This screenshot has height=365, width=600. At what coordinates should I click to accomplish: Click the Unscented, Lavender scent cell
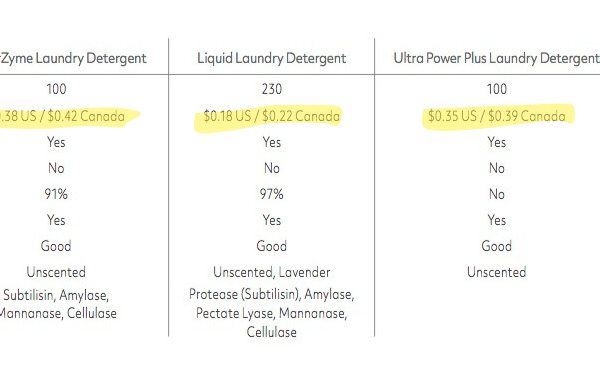[x=272, y=272]
